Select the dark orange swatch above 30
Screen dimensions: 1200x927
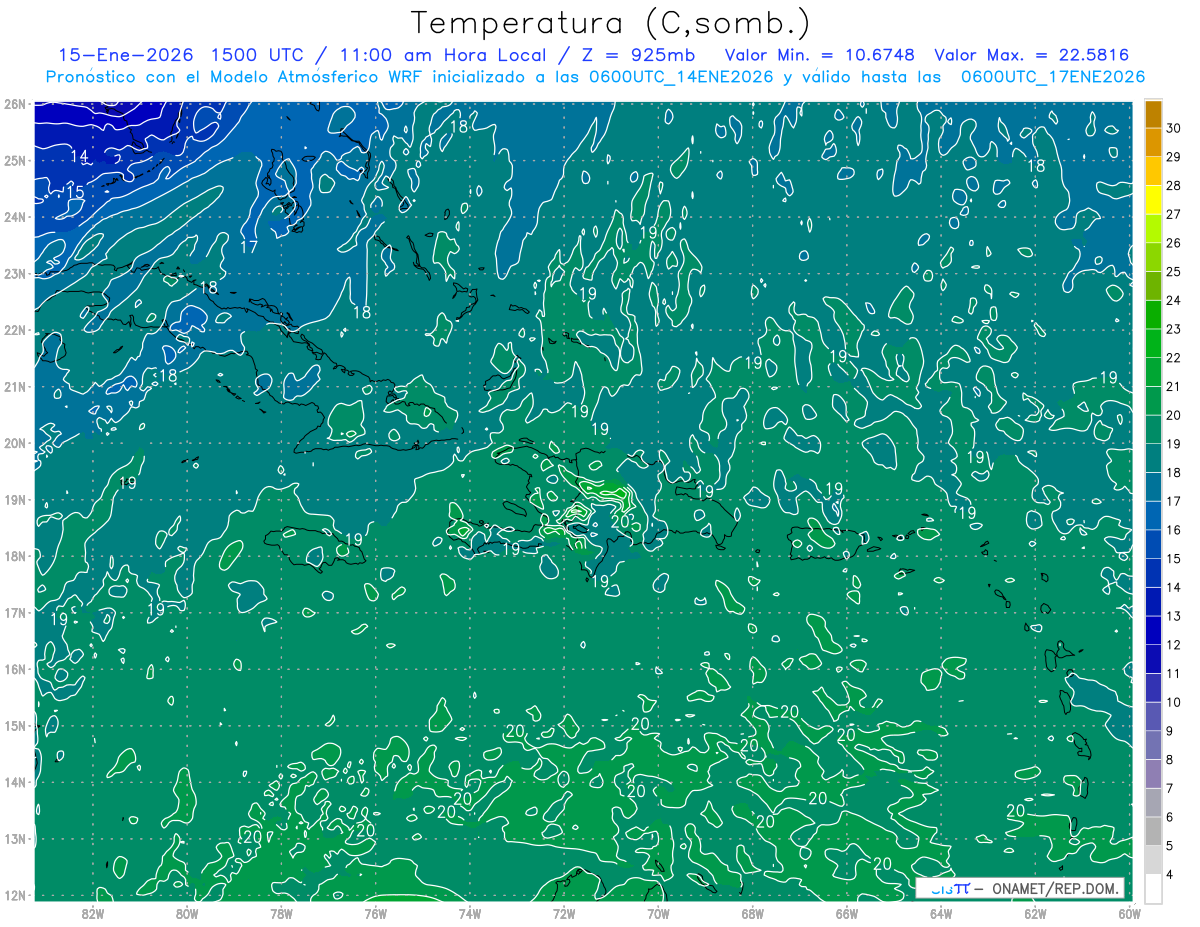click(1153, 113)
